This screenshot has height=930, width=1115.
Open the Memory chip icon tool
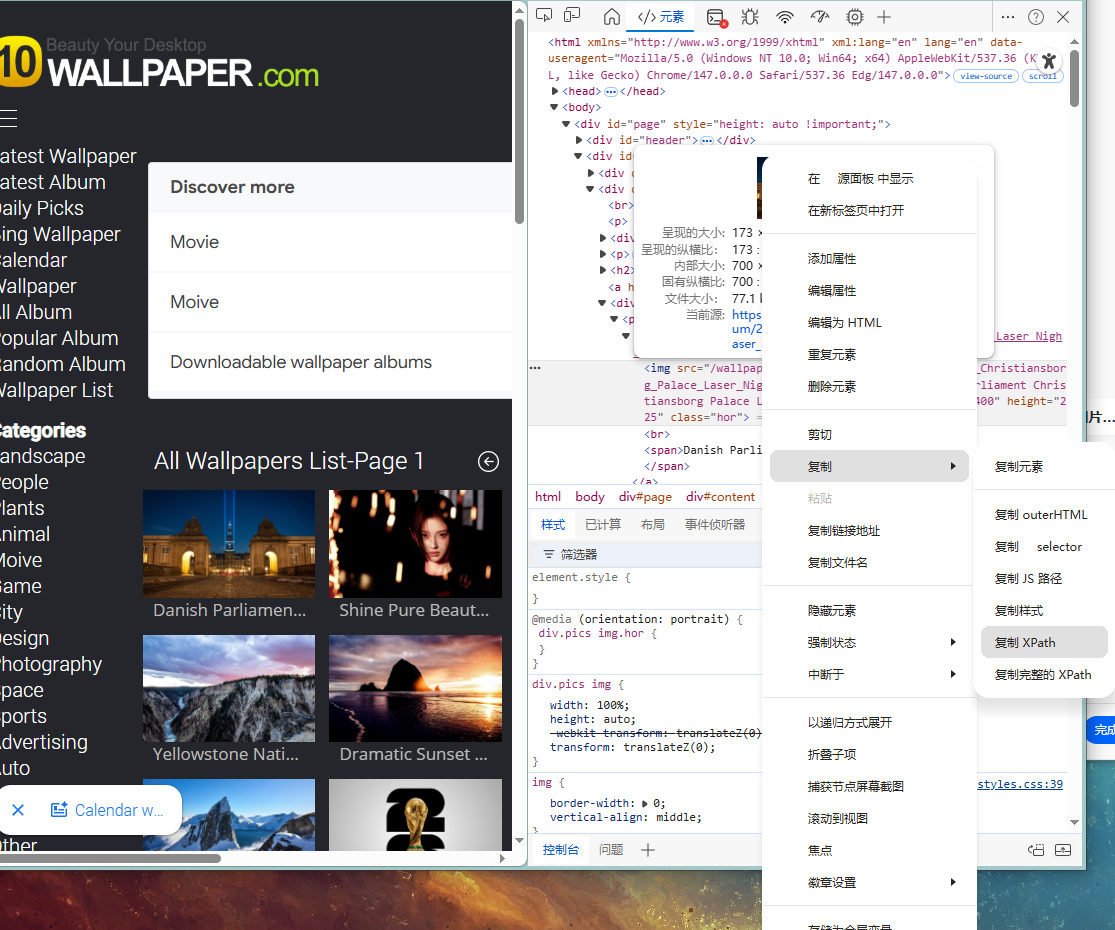point(854,16)
